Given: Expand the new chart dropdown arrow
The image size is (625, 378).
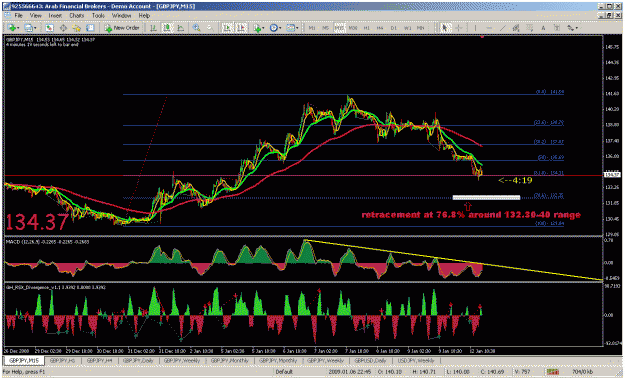Looking at the screenshot, I should click(x=18, y=28).
